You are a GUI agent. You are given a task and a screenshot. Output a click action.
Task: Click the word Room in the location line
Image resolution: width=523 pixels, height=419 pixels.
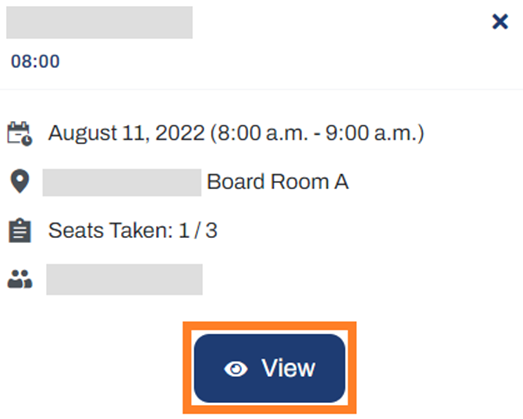(x=300, y=182)
